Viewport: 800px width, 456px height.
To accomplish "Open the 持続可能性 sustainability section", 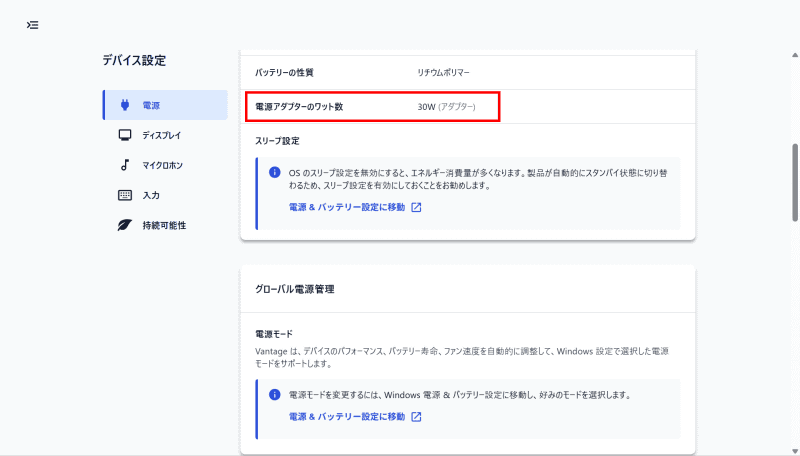I will (x=165, y=225).
